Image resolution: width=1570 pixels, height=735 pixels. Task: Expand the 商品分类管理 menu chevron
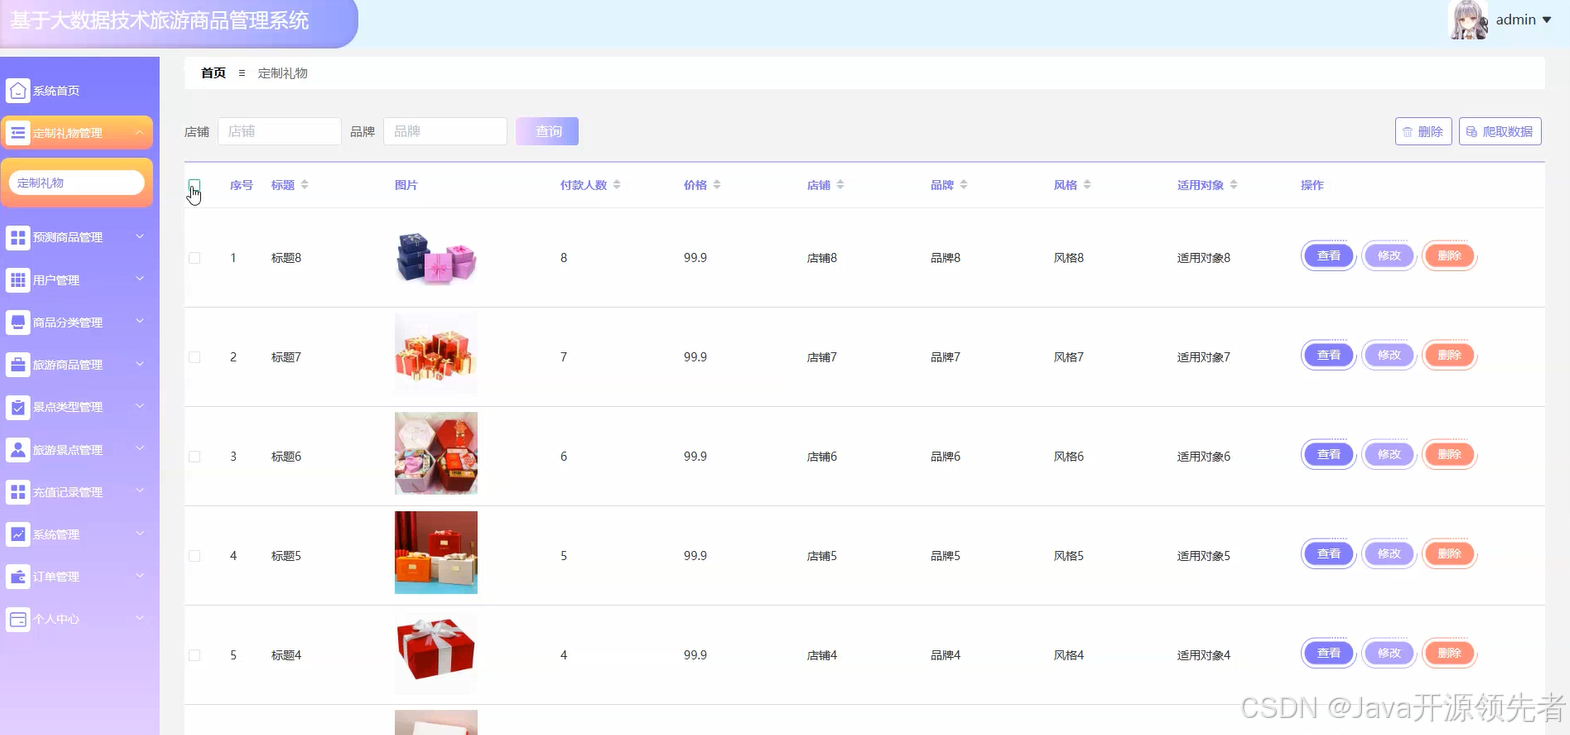point(140,322)
